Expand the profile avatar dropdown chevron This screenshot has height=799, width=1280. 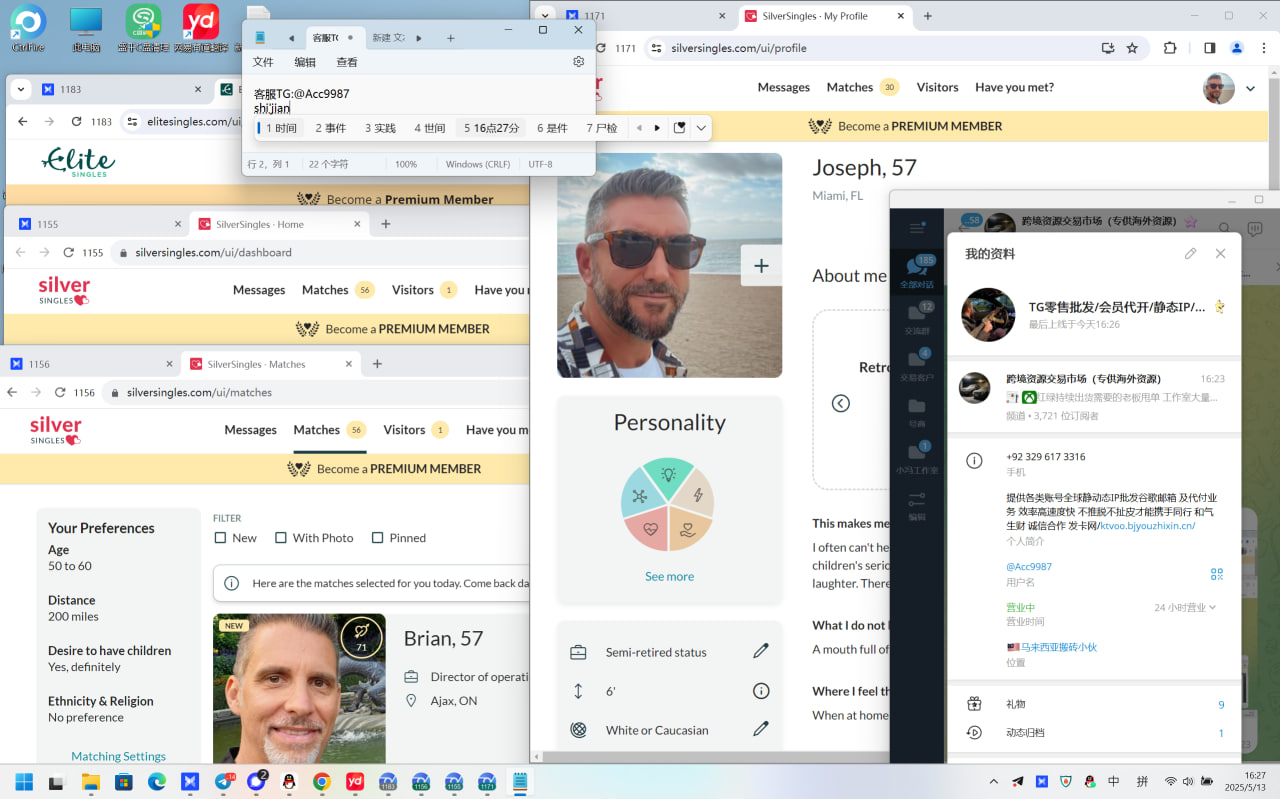tap(1250, 89)
